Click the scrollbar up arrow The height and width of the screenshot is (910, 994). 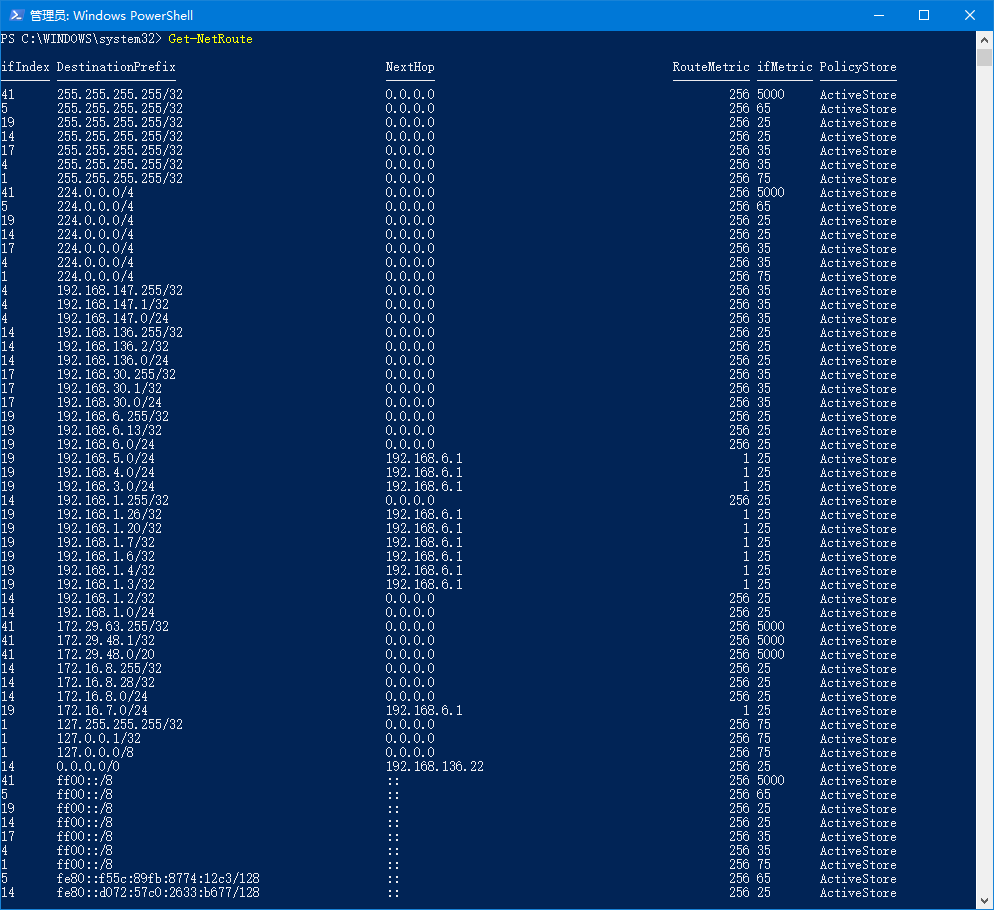pos(984,39)
